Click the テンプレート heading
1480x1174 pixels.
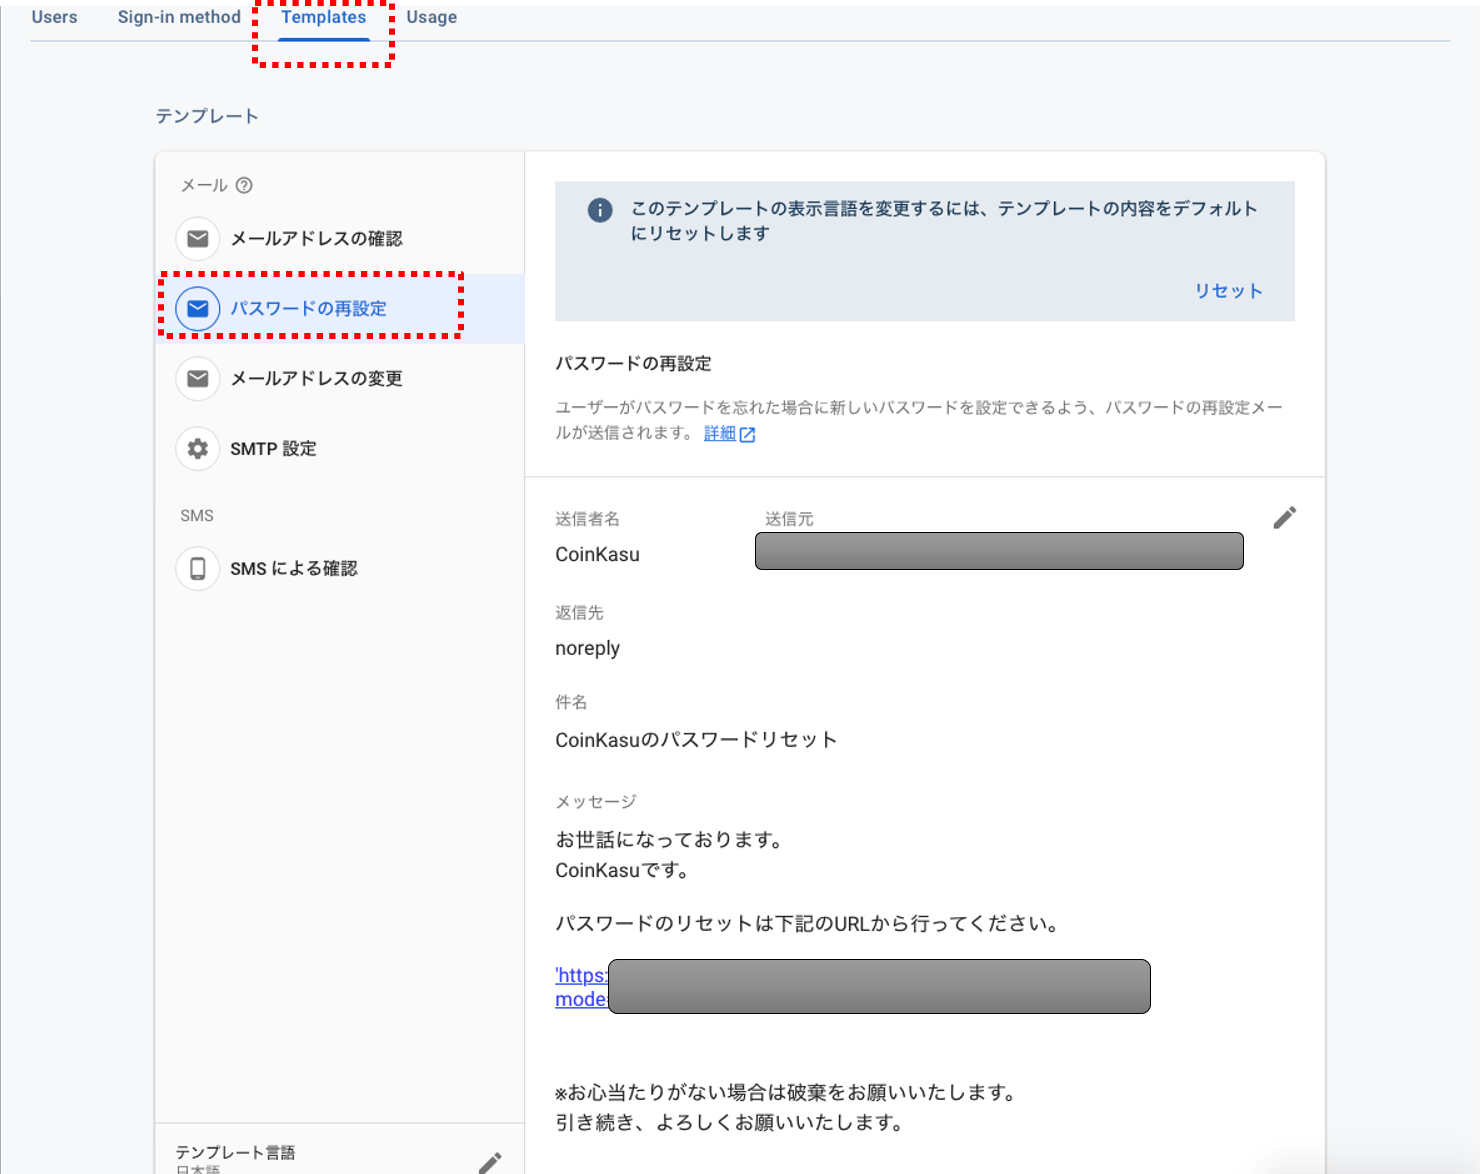207,116
